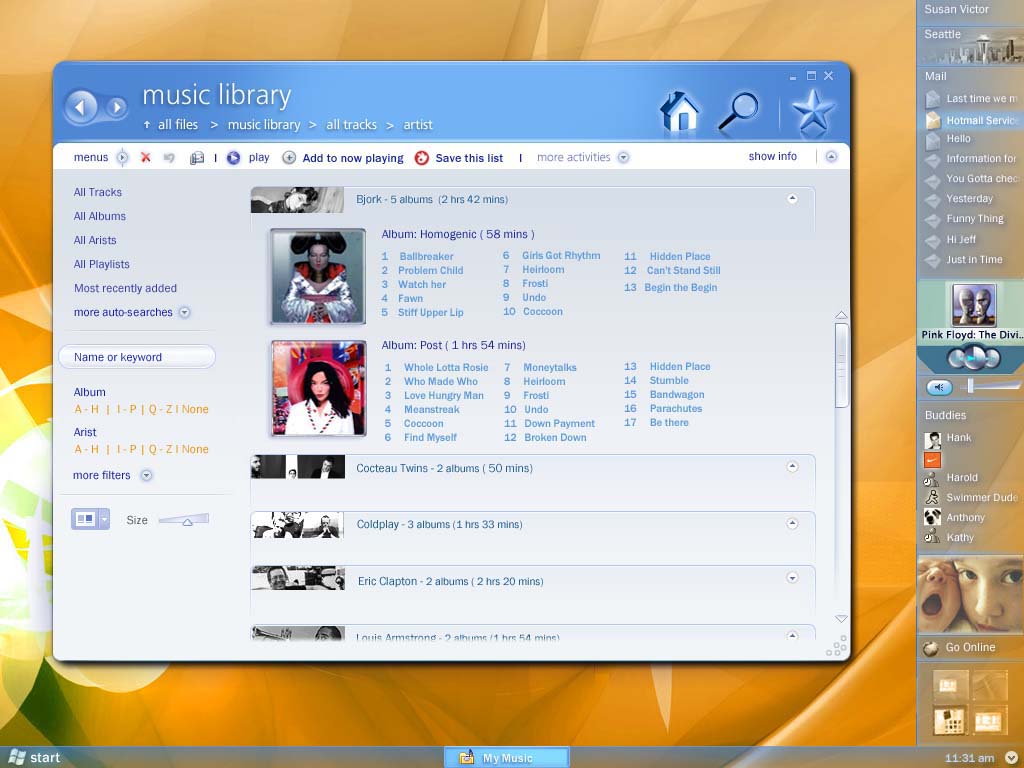Adjust the Size slider

(187, 521)
